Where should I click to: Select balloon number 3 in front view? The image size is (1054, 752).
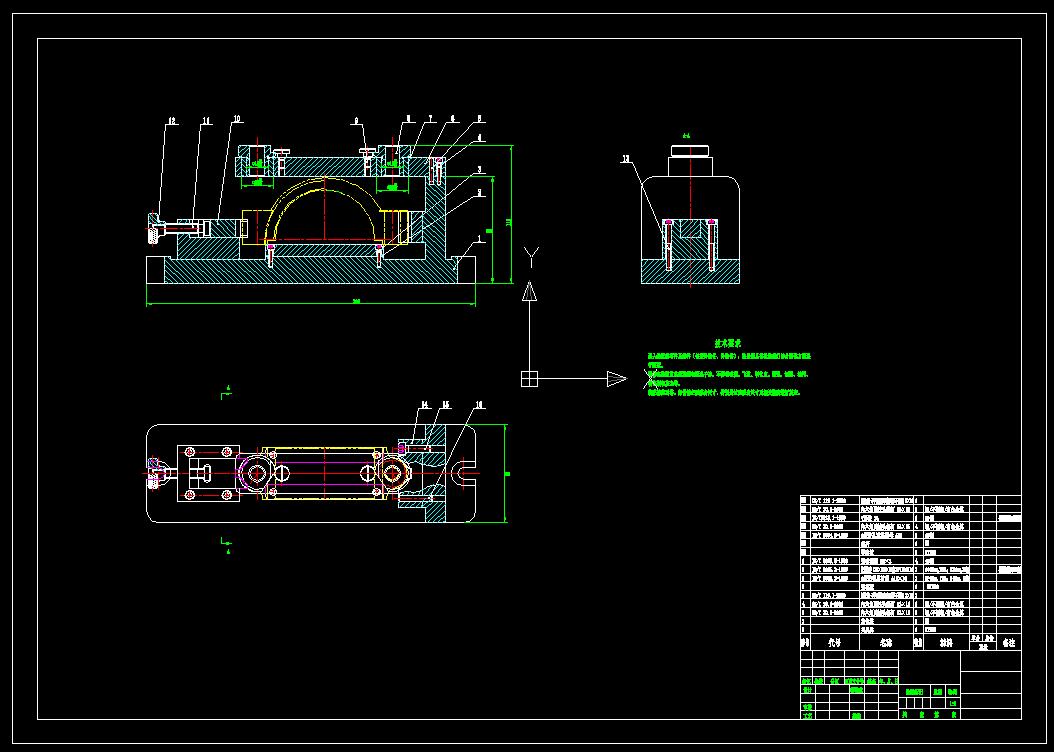[x=479, y=169]
